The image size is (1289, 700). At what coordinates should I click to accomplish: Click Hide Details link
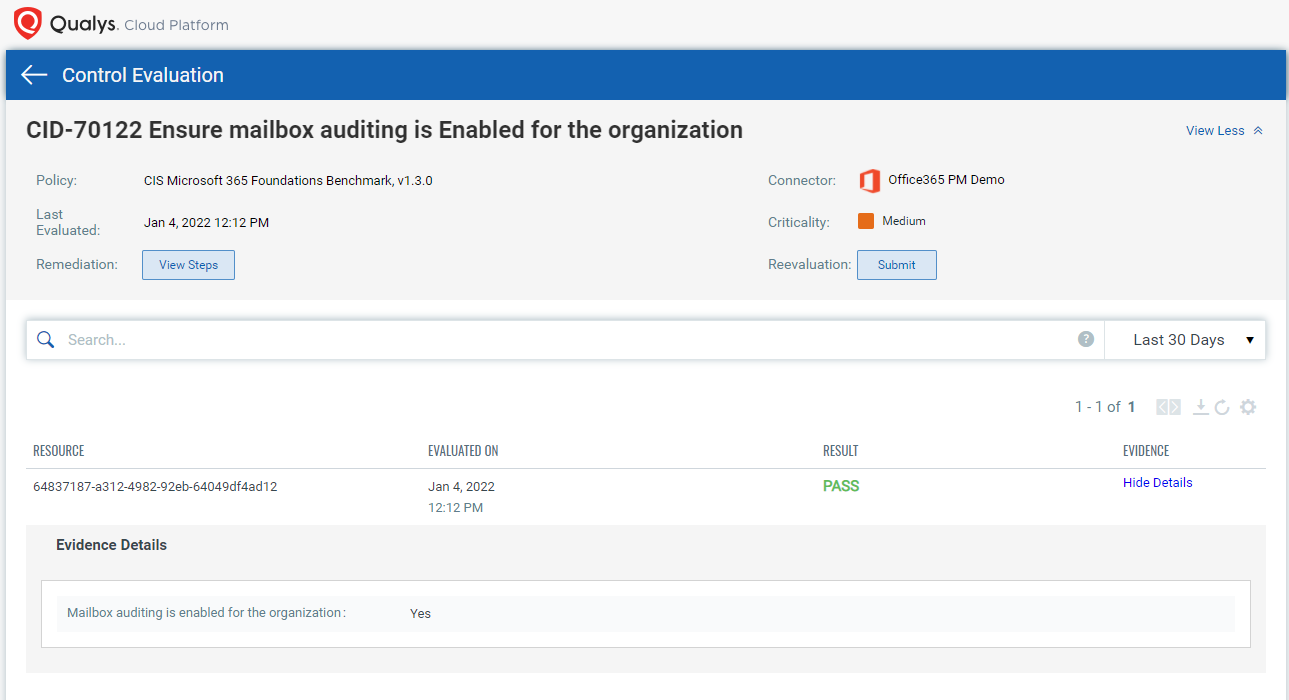(1158, 482)
